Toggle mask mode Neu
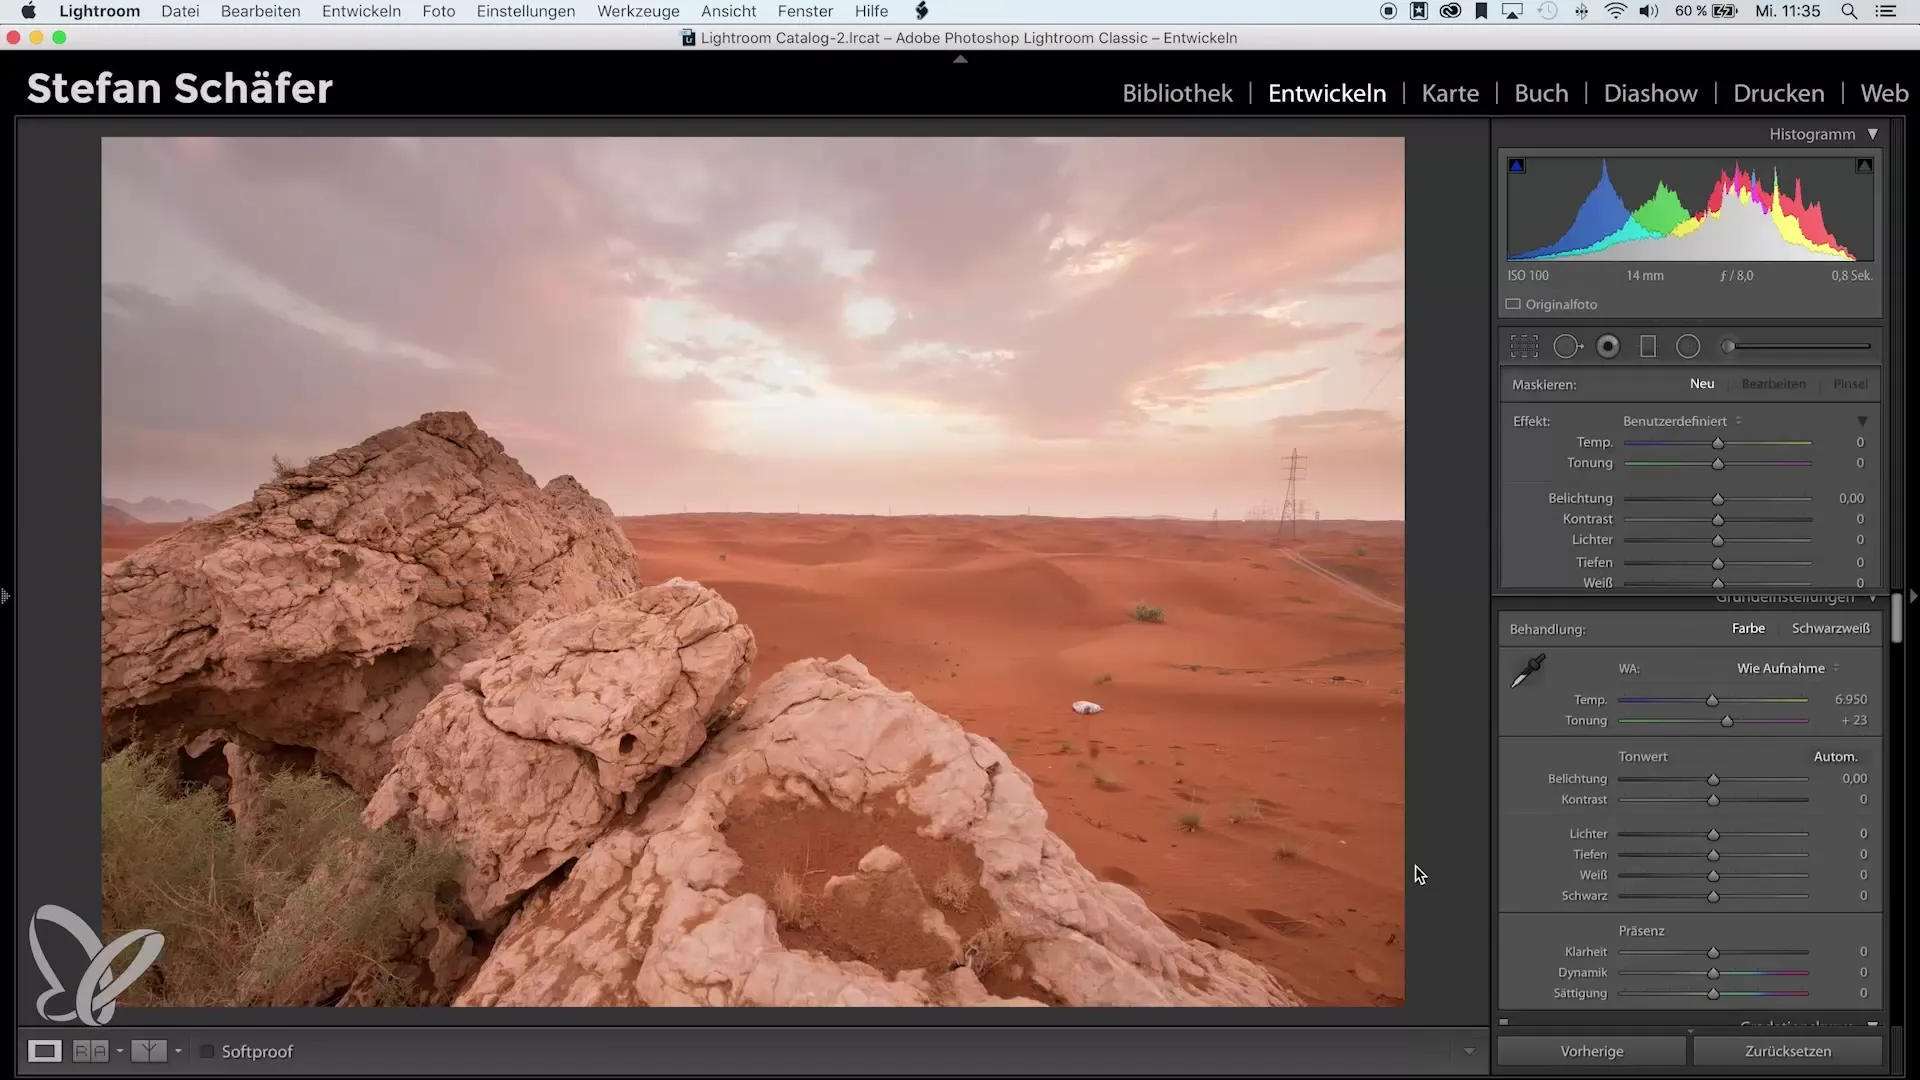 point(1702,384)
